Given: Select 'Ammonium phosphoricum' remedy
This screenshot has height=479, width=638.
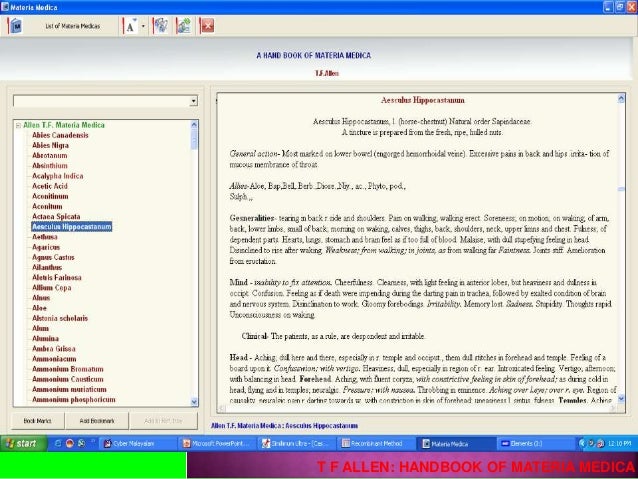Looking at the screenshot, I should pos(74,400).
